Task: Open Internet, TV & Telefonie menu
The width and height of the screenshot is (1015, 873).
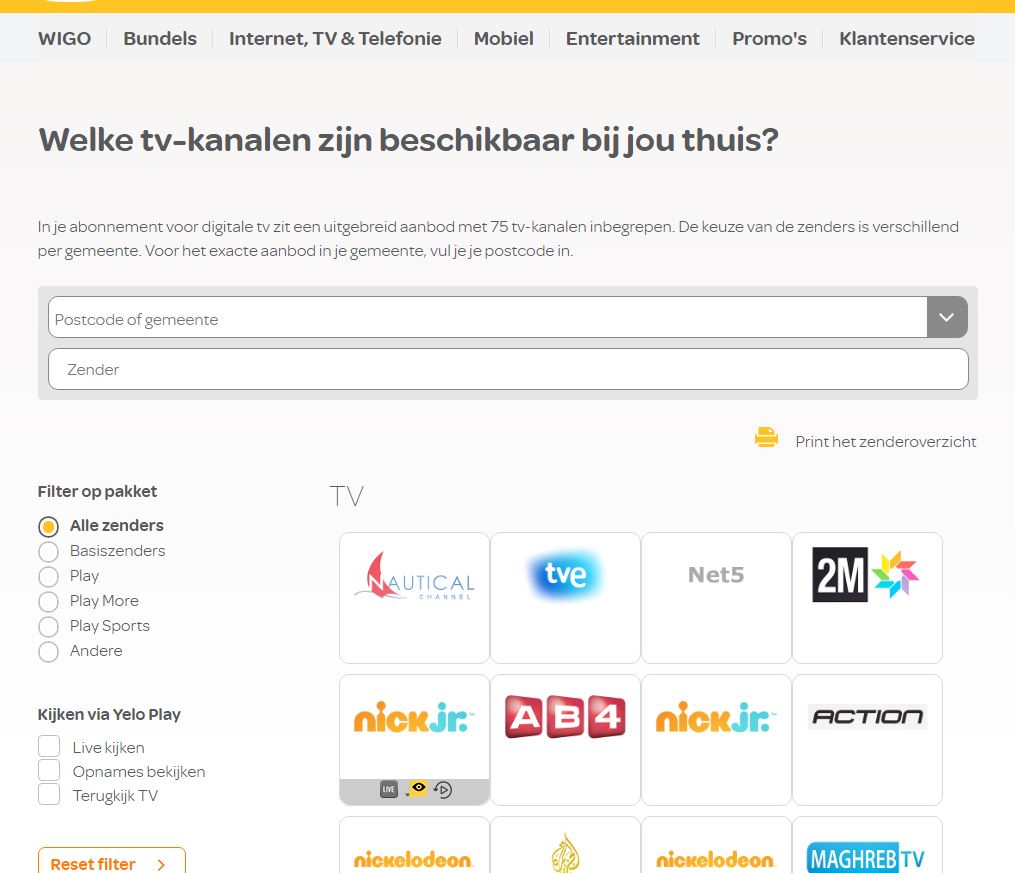Action: click(335, 39)
